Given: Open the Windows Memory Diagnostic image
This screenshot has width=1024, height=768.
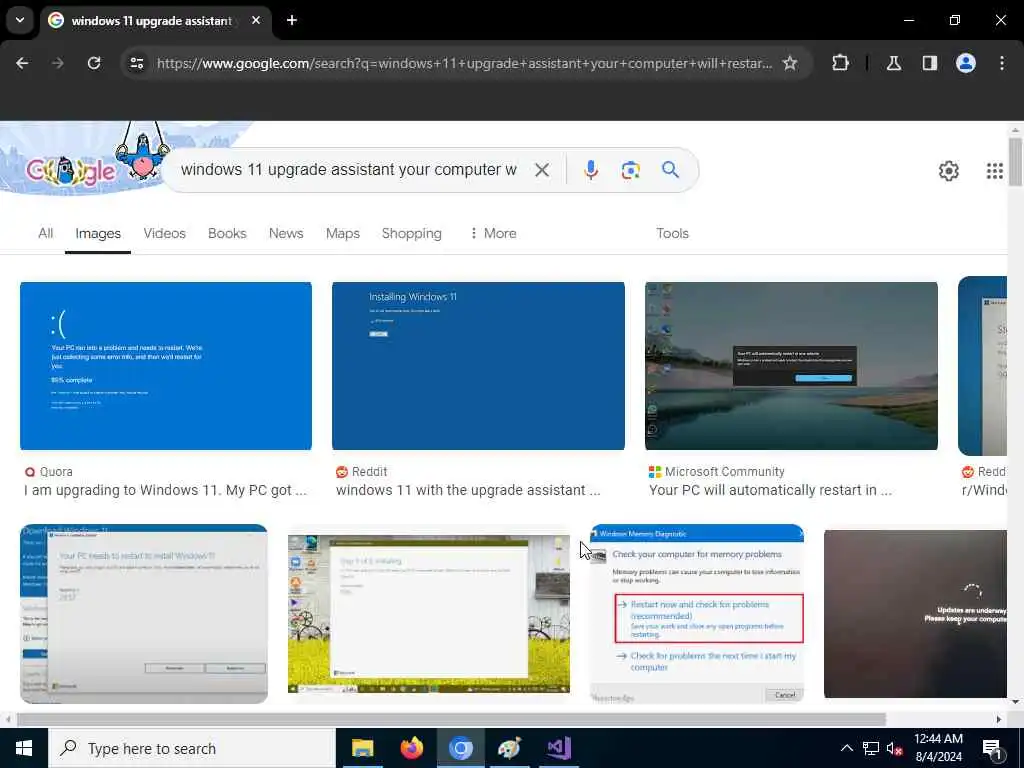Looking at the screenshot, I should coord(697,614).
